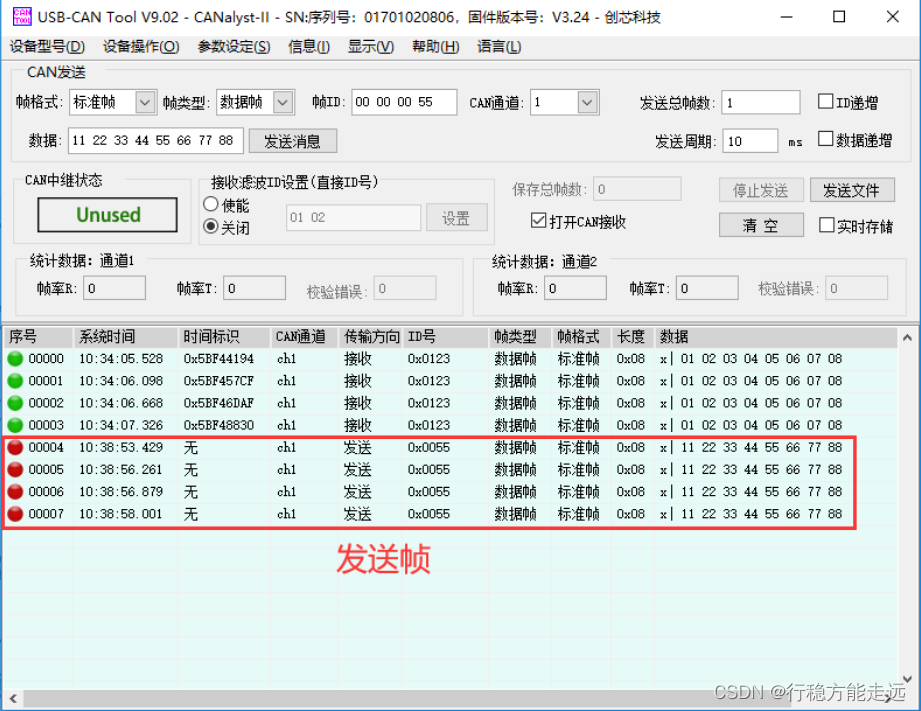Click the 系统时间 column header
Screen dimensions: 921x711
(x=125, y=337)
